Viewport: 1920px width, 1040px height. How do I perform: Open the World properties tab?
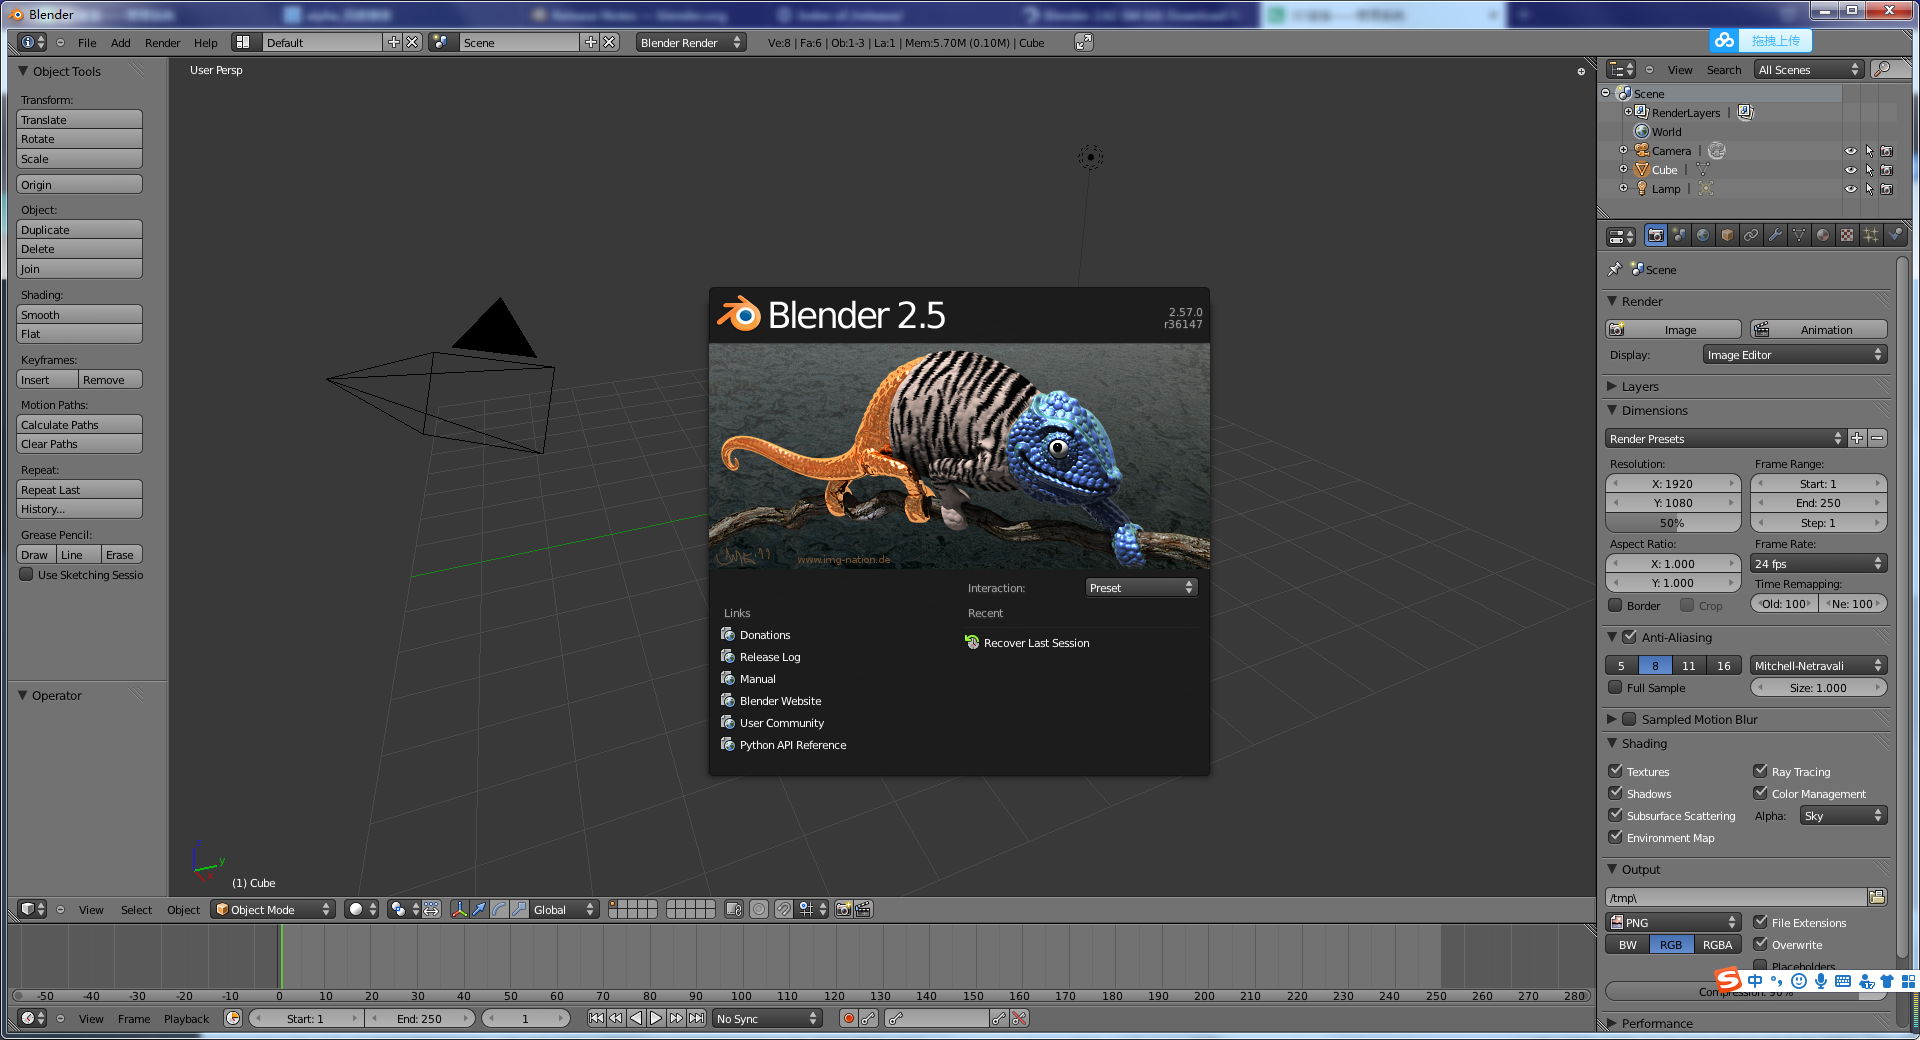coord(1702,236)
